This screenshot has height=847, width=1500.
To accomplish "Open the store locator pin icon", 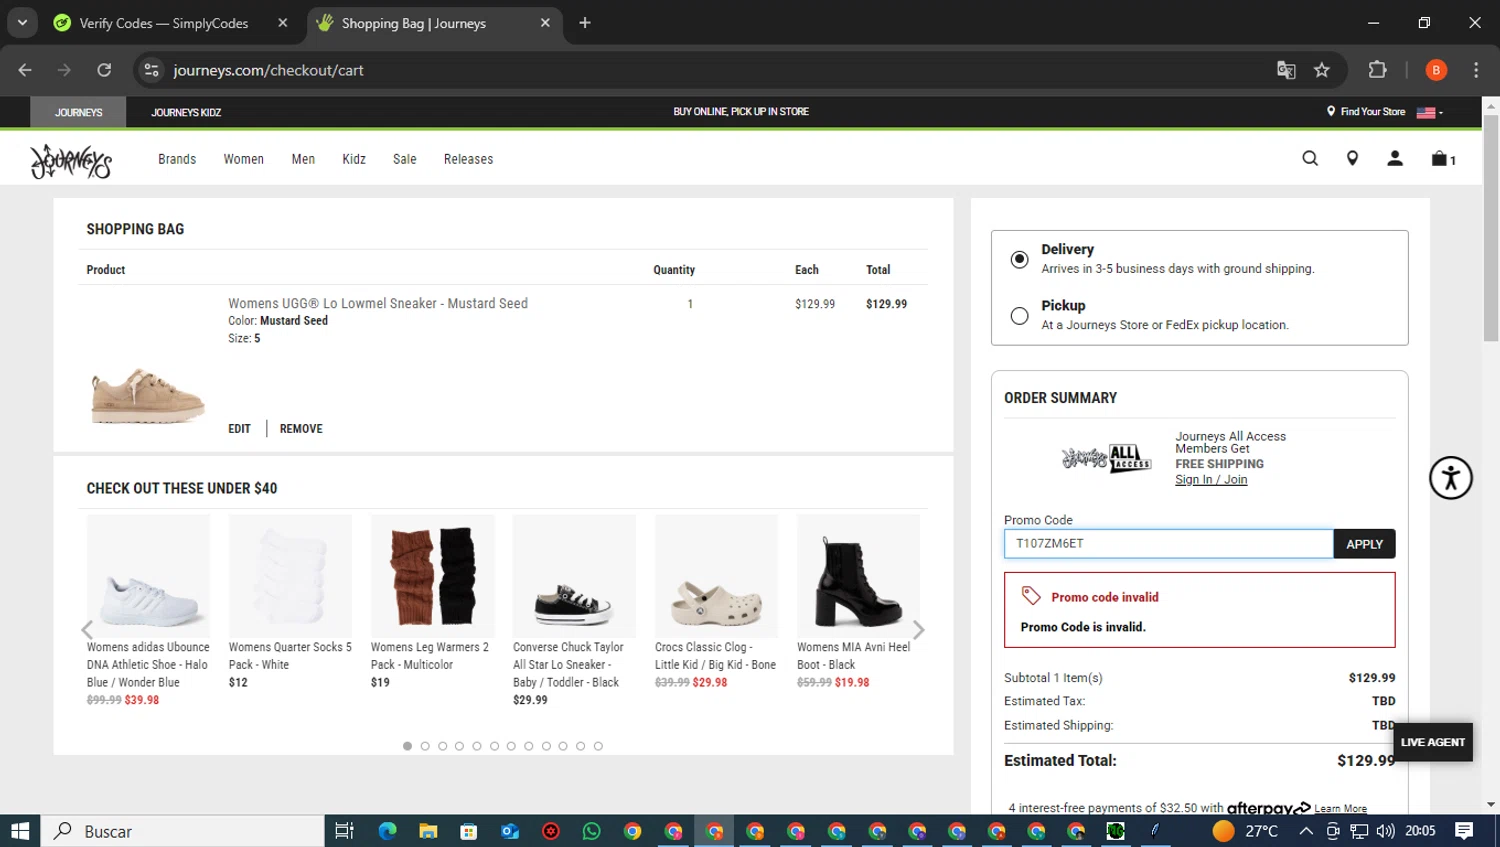I will [x=1352, y=159].
